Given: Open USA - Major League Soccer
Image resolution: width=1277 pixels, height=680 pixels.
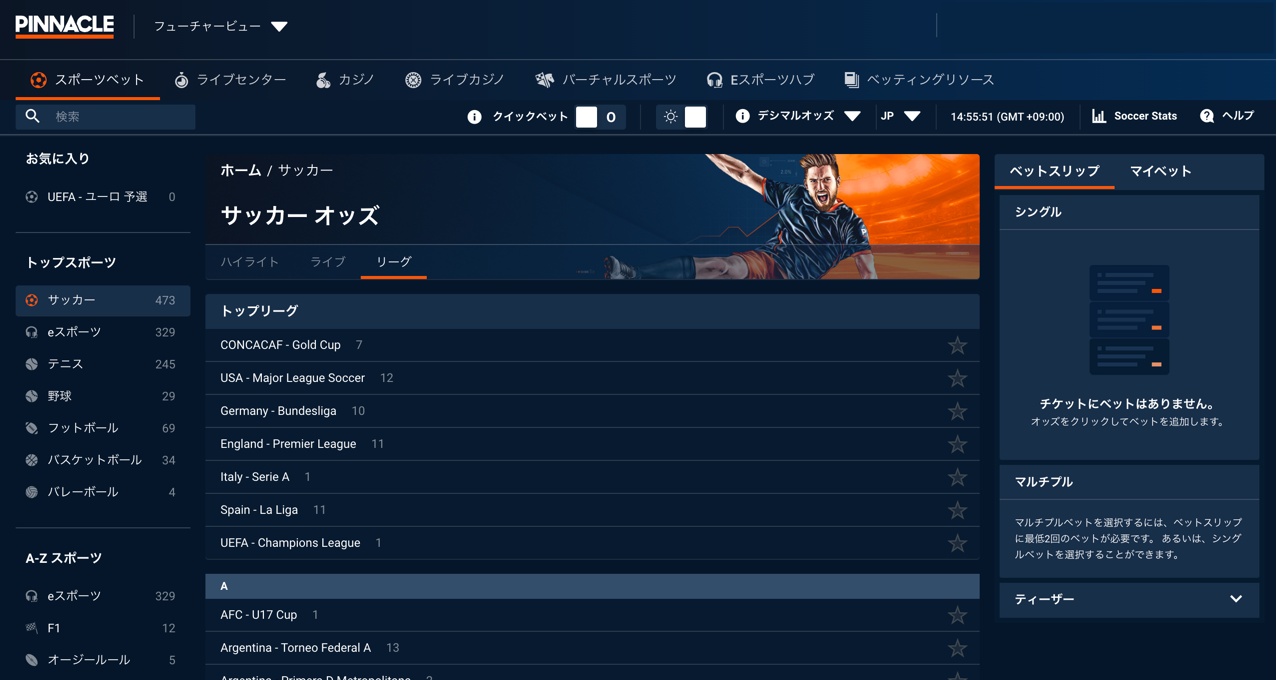Looking at the screenshot, I should (x=293, y=378).
